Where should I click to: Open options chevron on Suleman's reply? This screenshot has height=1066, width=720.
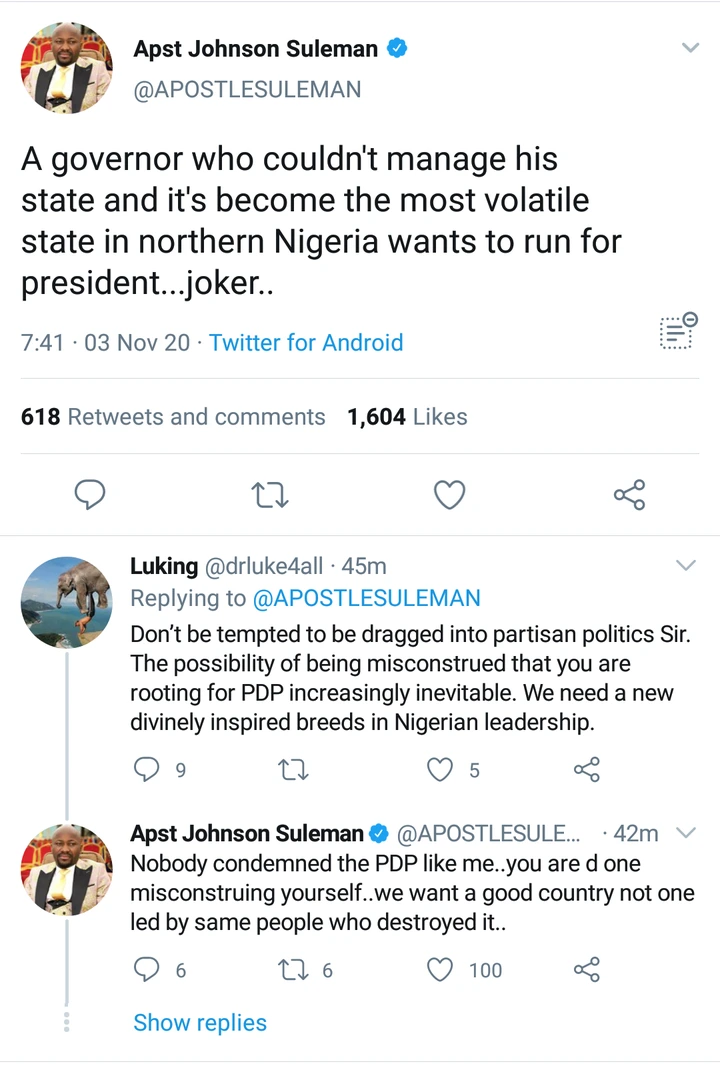pyautogui.click(x=686, y=833)
